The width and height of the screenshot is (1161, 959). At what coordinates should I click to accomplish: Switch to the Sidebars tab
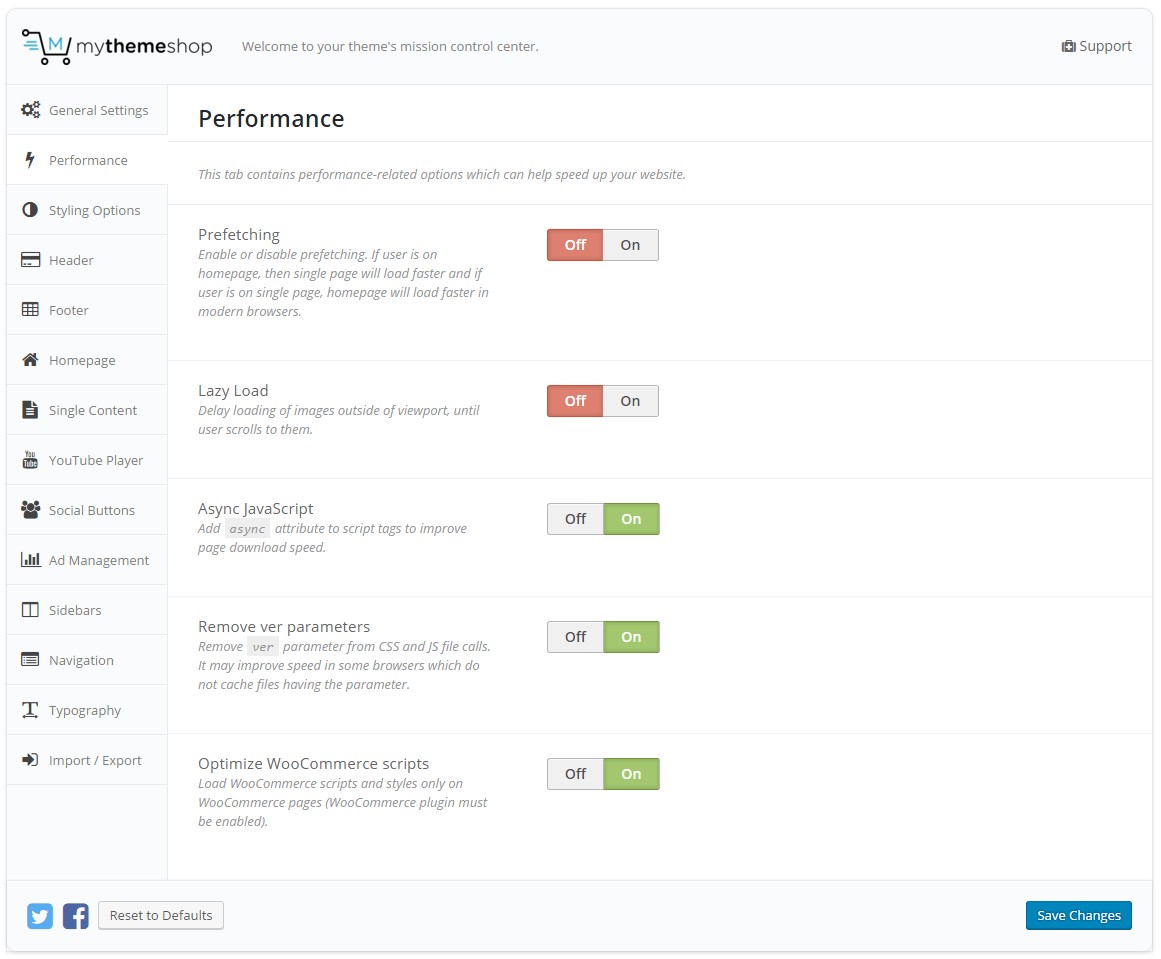[x=87, y=610]
